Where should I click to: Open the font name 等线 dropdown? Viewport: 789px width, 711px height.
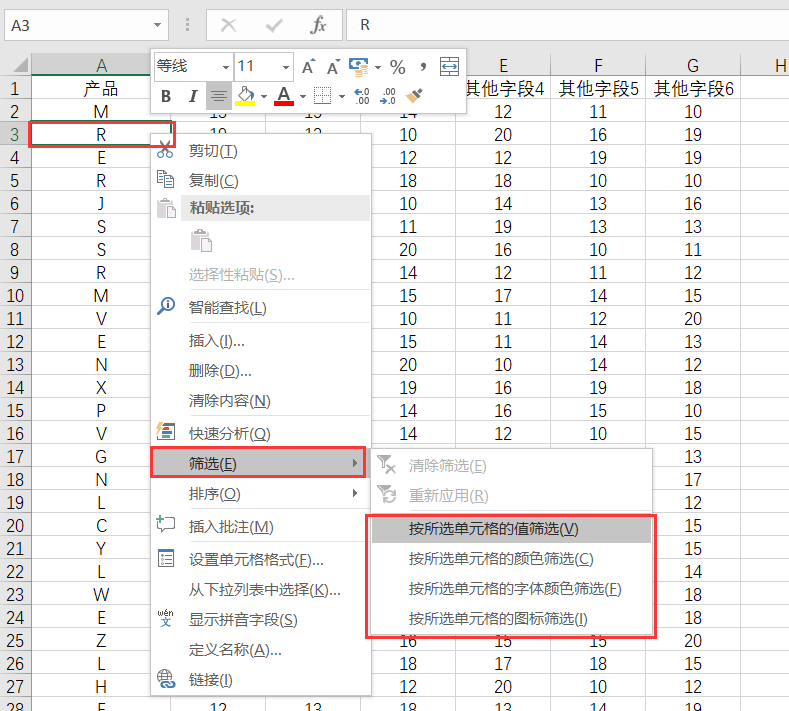(226, 67)
